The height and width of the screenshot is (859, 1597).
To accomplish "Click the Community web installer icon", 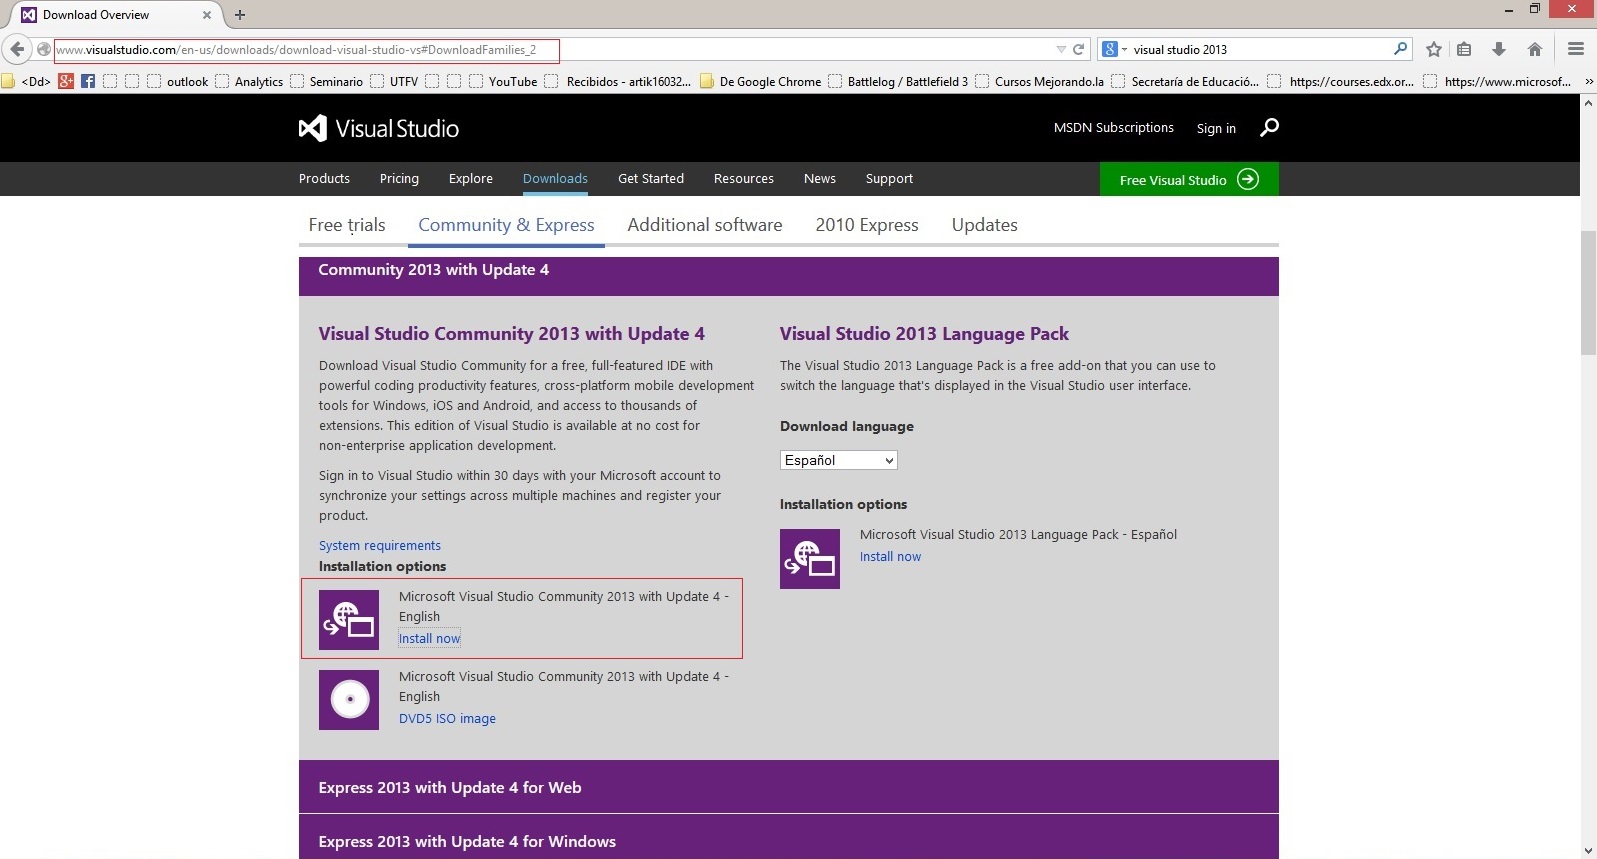I will coord(349,619).
